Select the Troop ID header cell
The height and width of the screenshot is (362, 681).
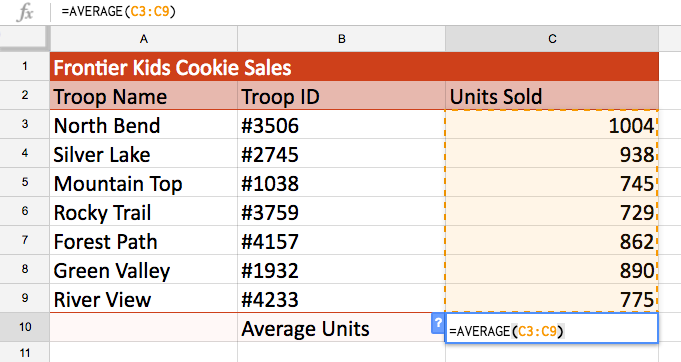(341, 95)
